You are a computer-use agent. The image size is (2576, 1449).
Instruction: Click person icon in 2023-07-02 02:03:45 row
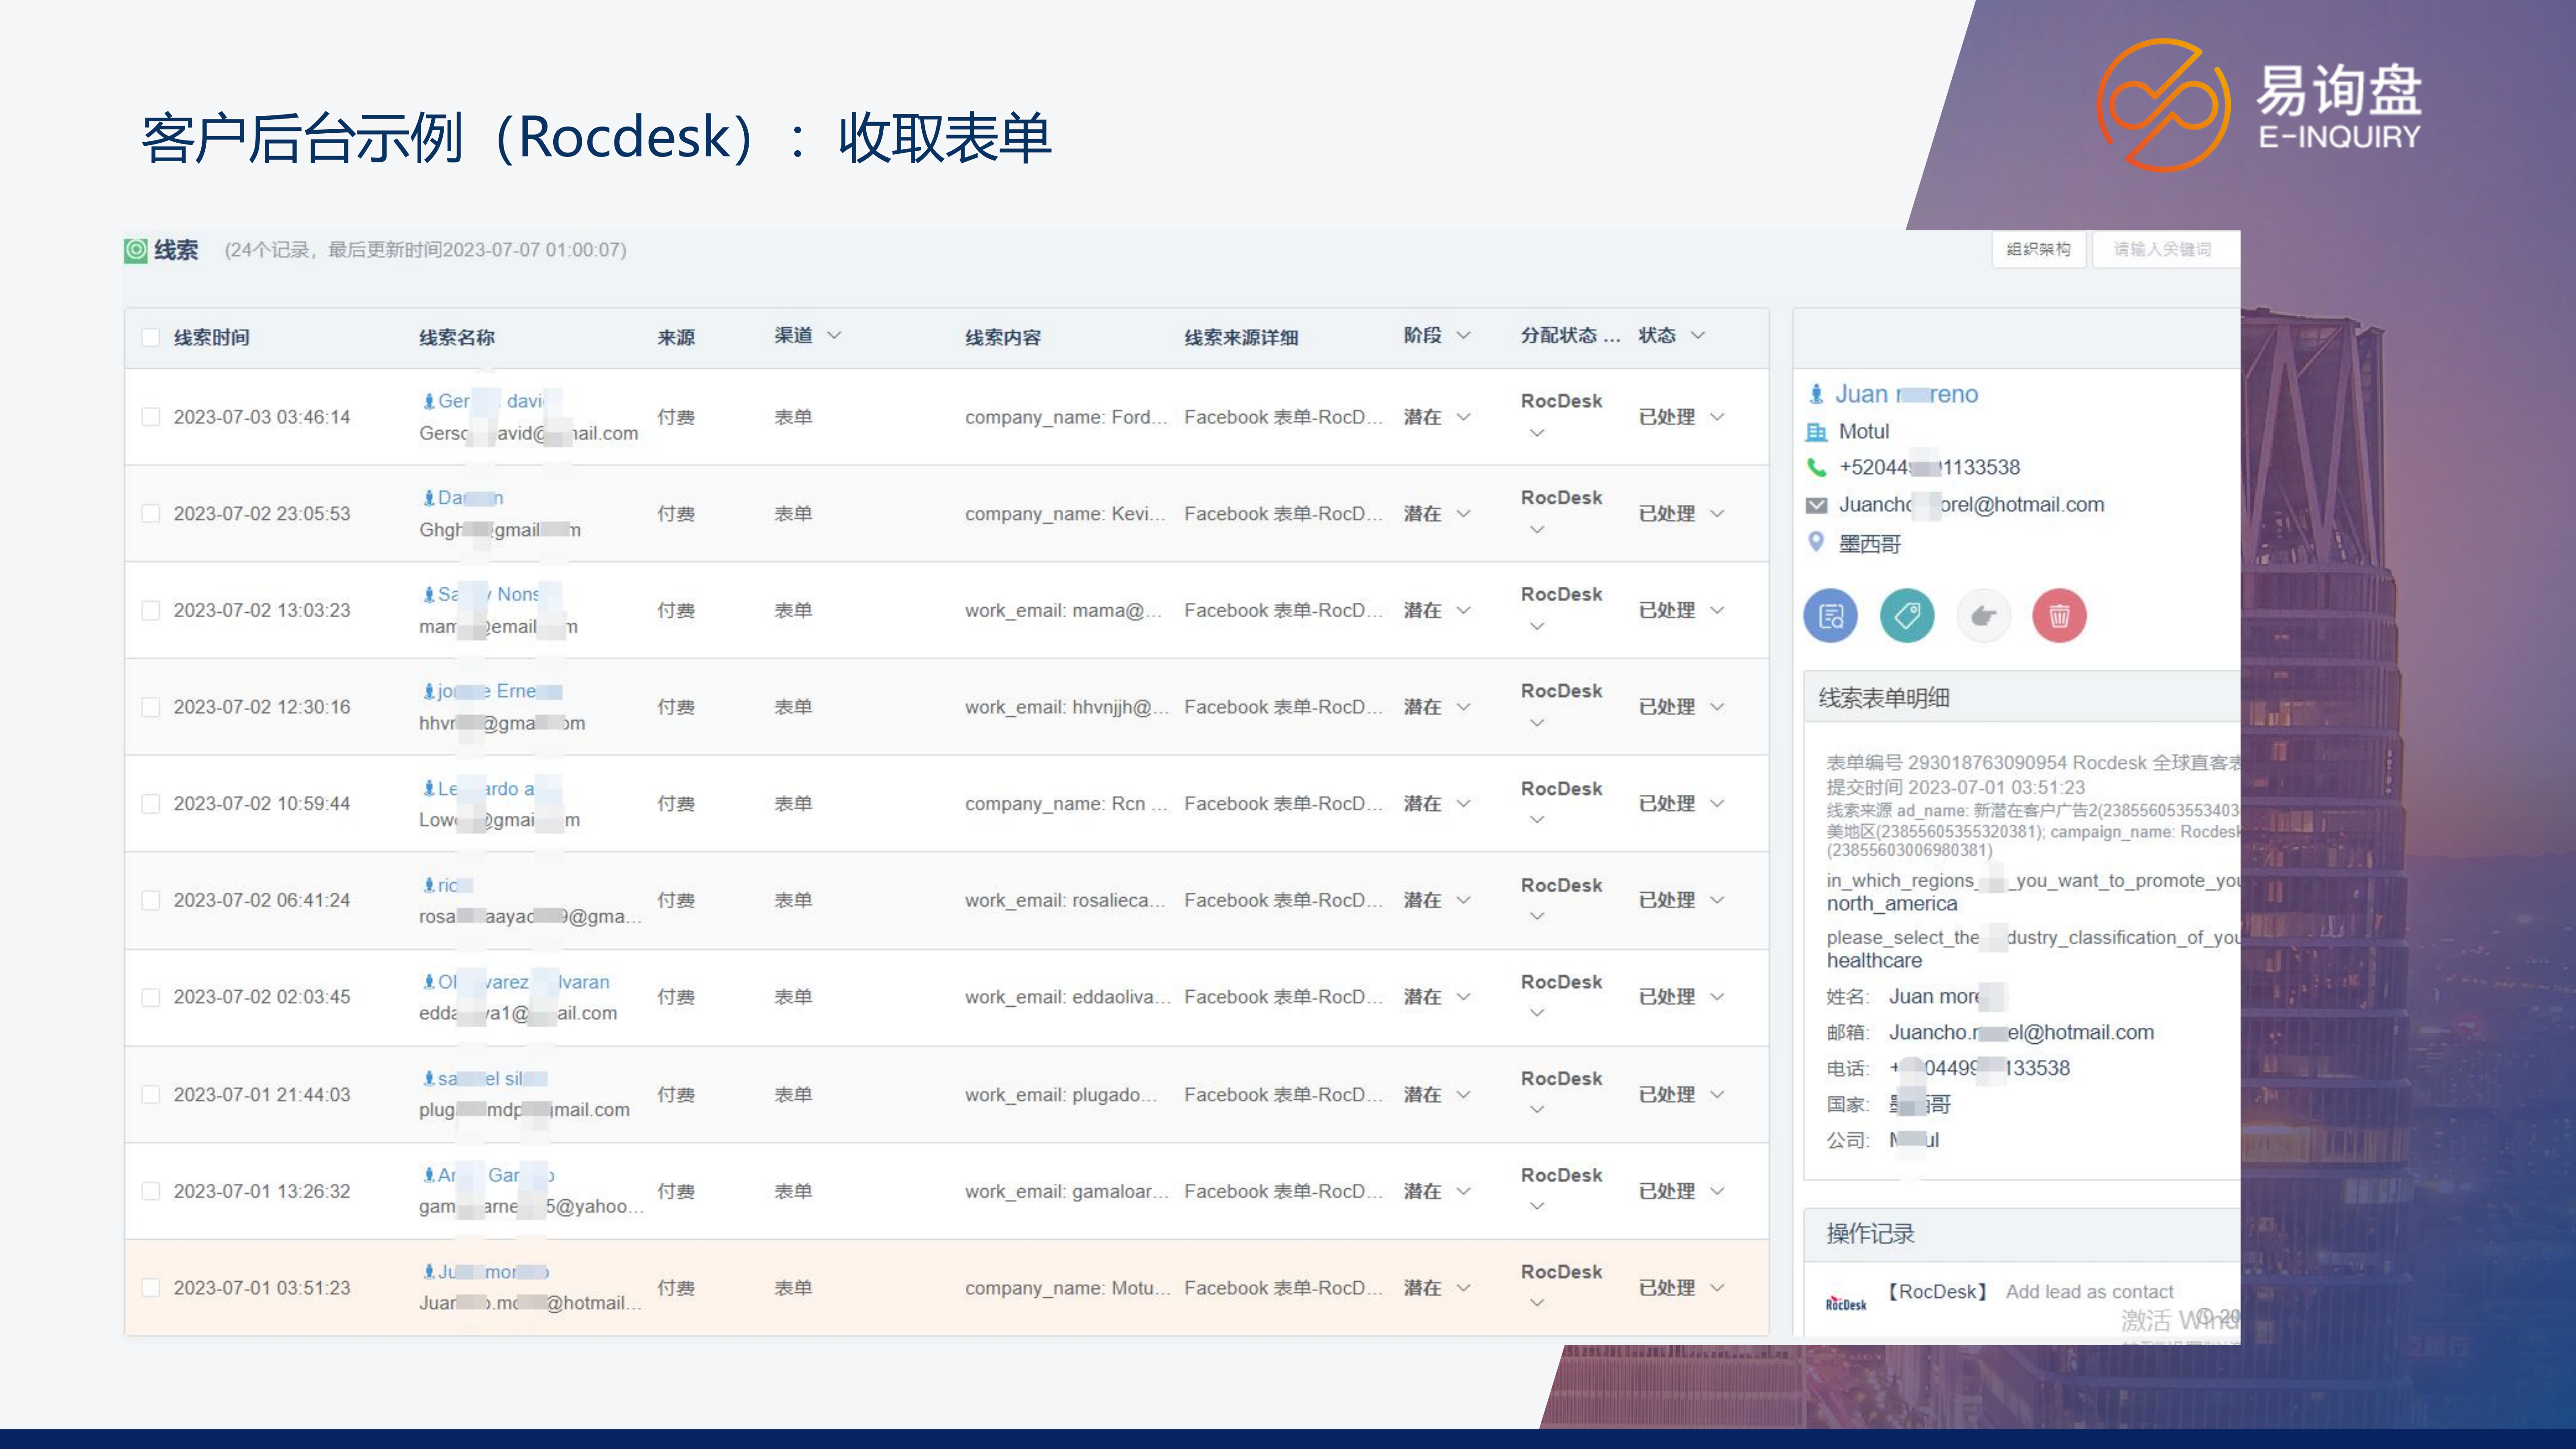tap(428, 982)
